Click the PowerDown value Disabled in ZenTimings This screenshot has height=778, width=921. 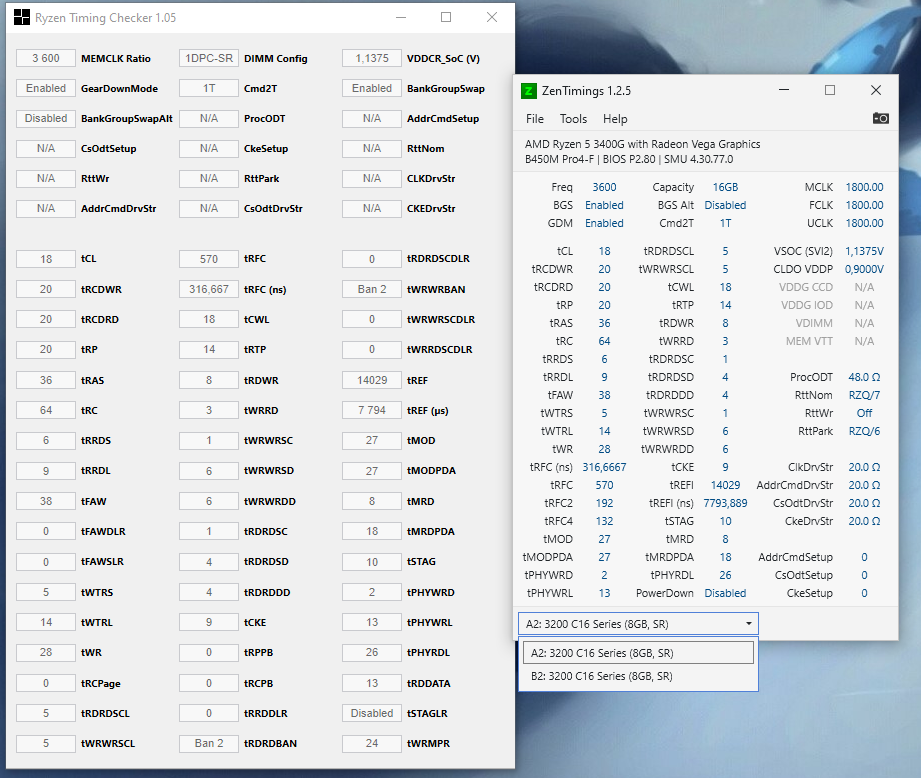(725, 593)
